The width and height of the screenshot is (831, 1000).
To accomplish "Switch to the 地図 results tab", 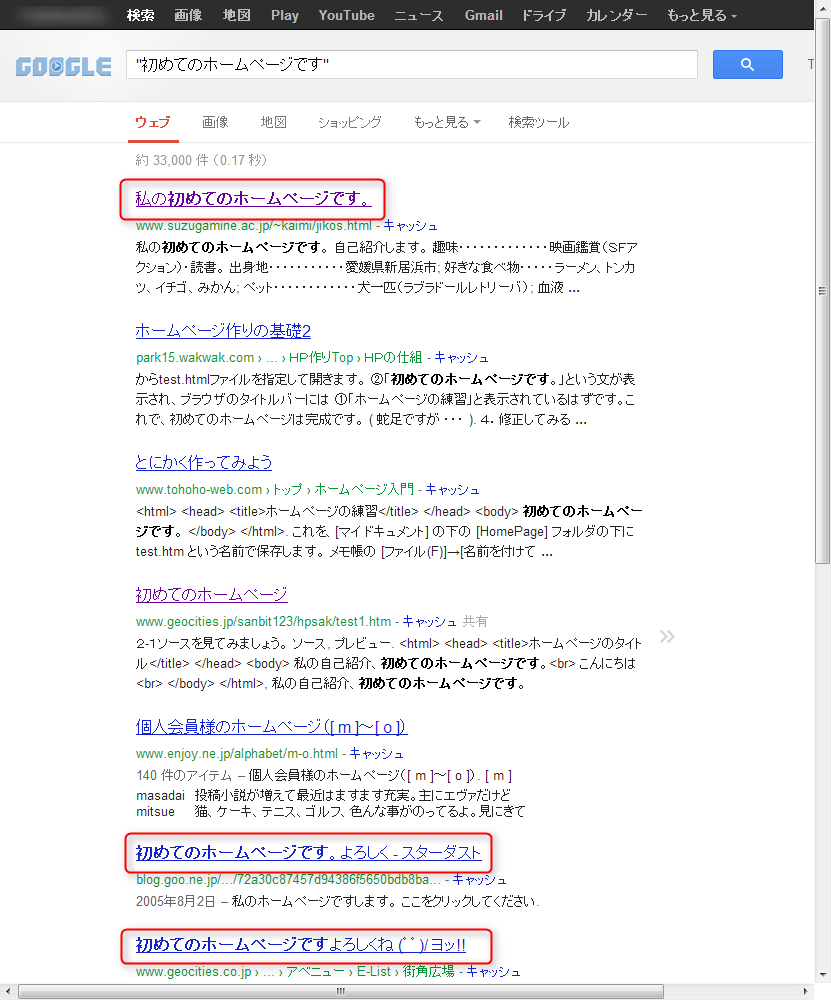I will [274, 122].
